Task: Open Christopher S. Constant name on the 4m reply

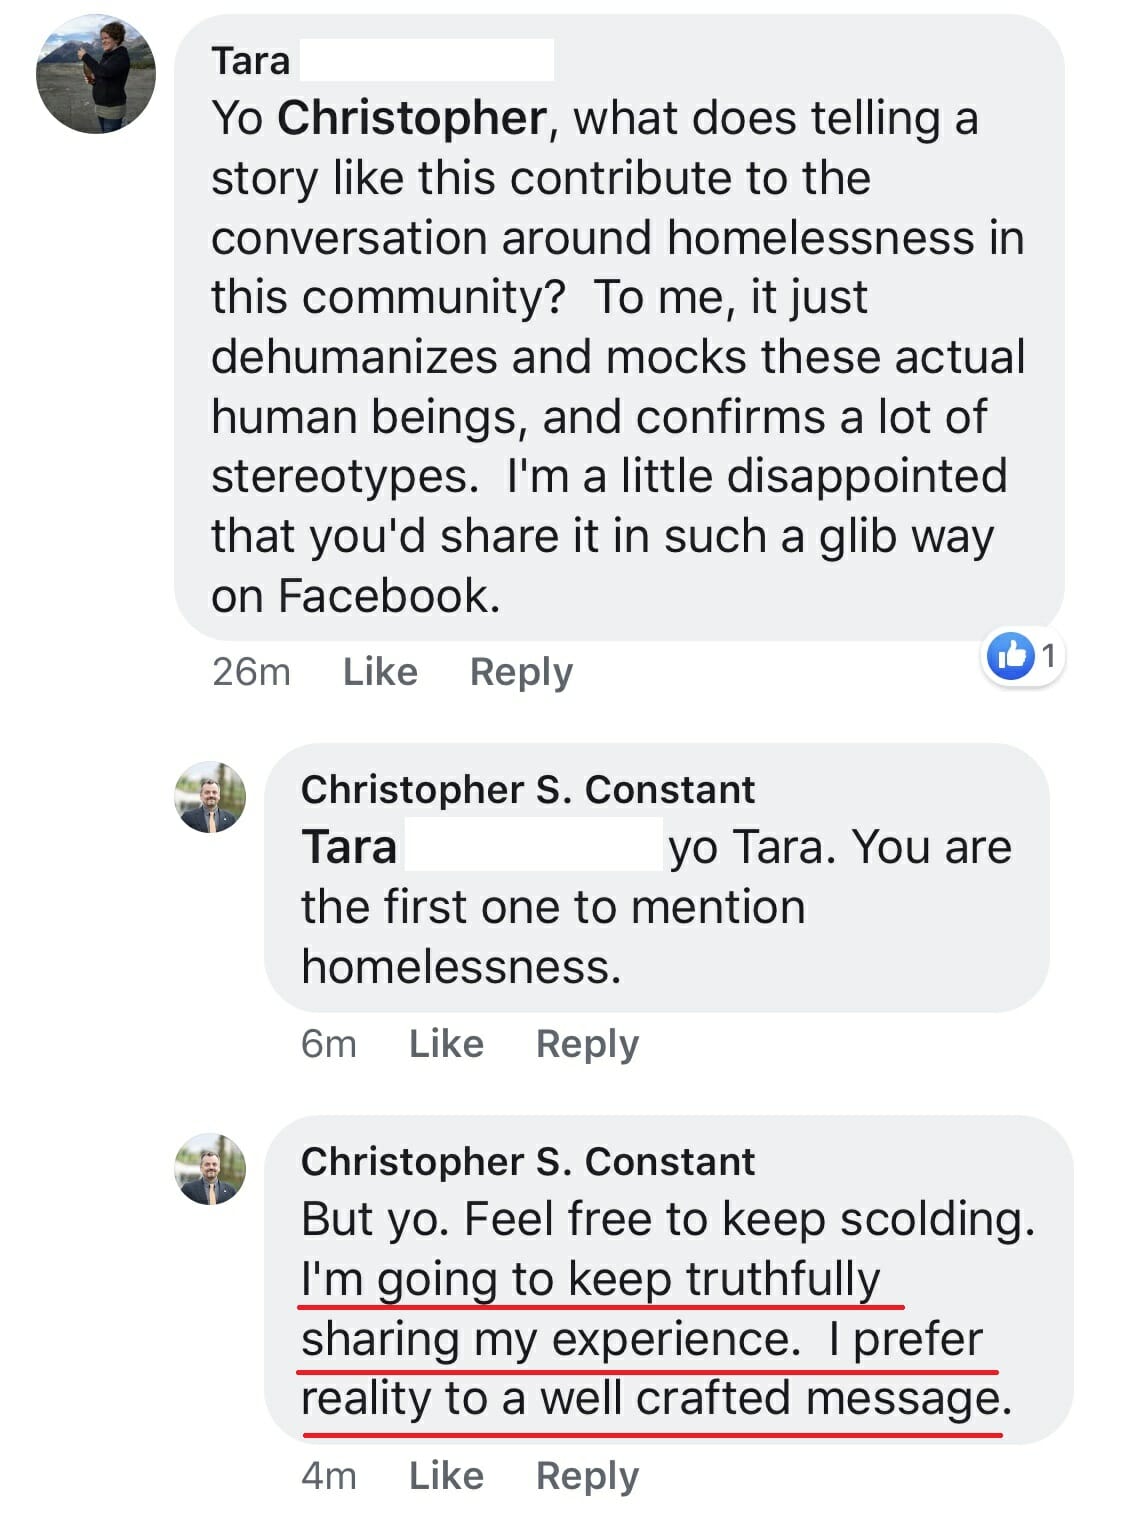Action: click(528, 1161)
